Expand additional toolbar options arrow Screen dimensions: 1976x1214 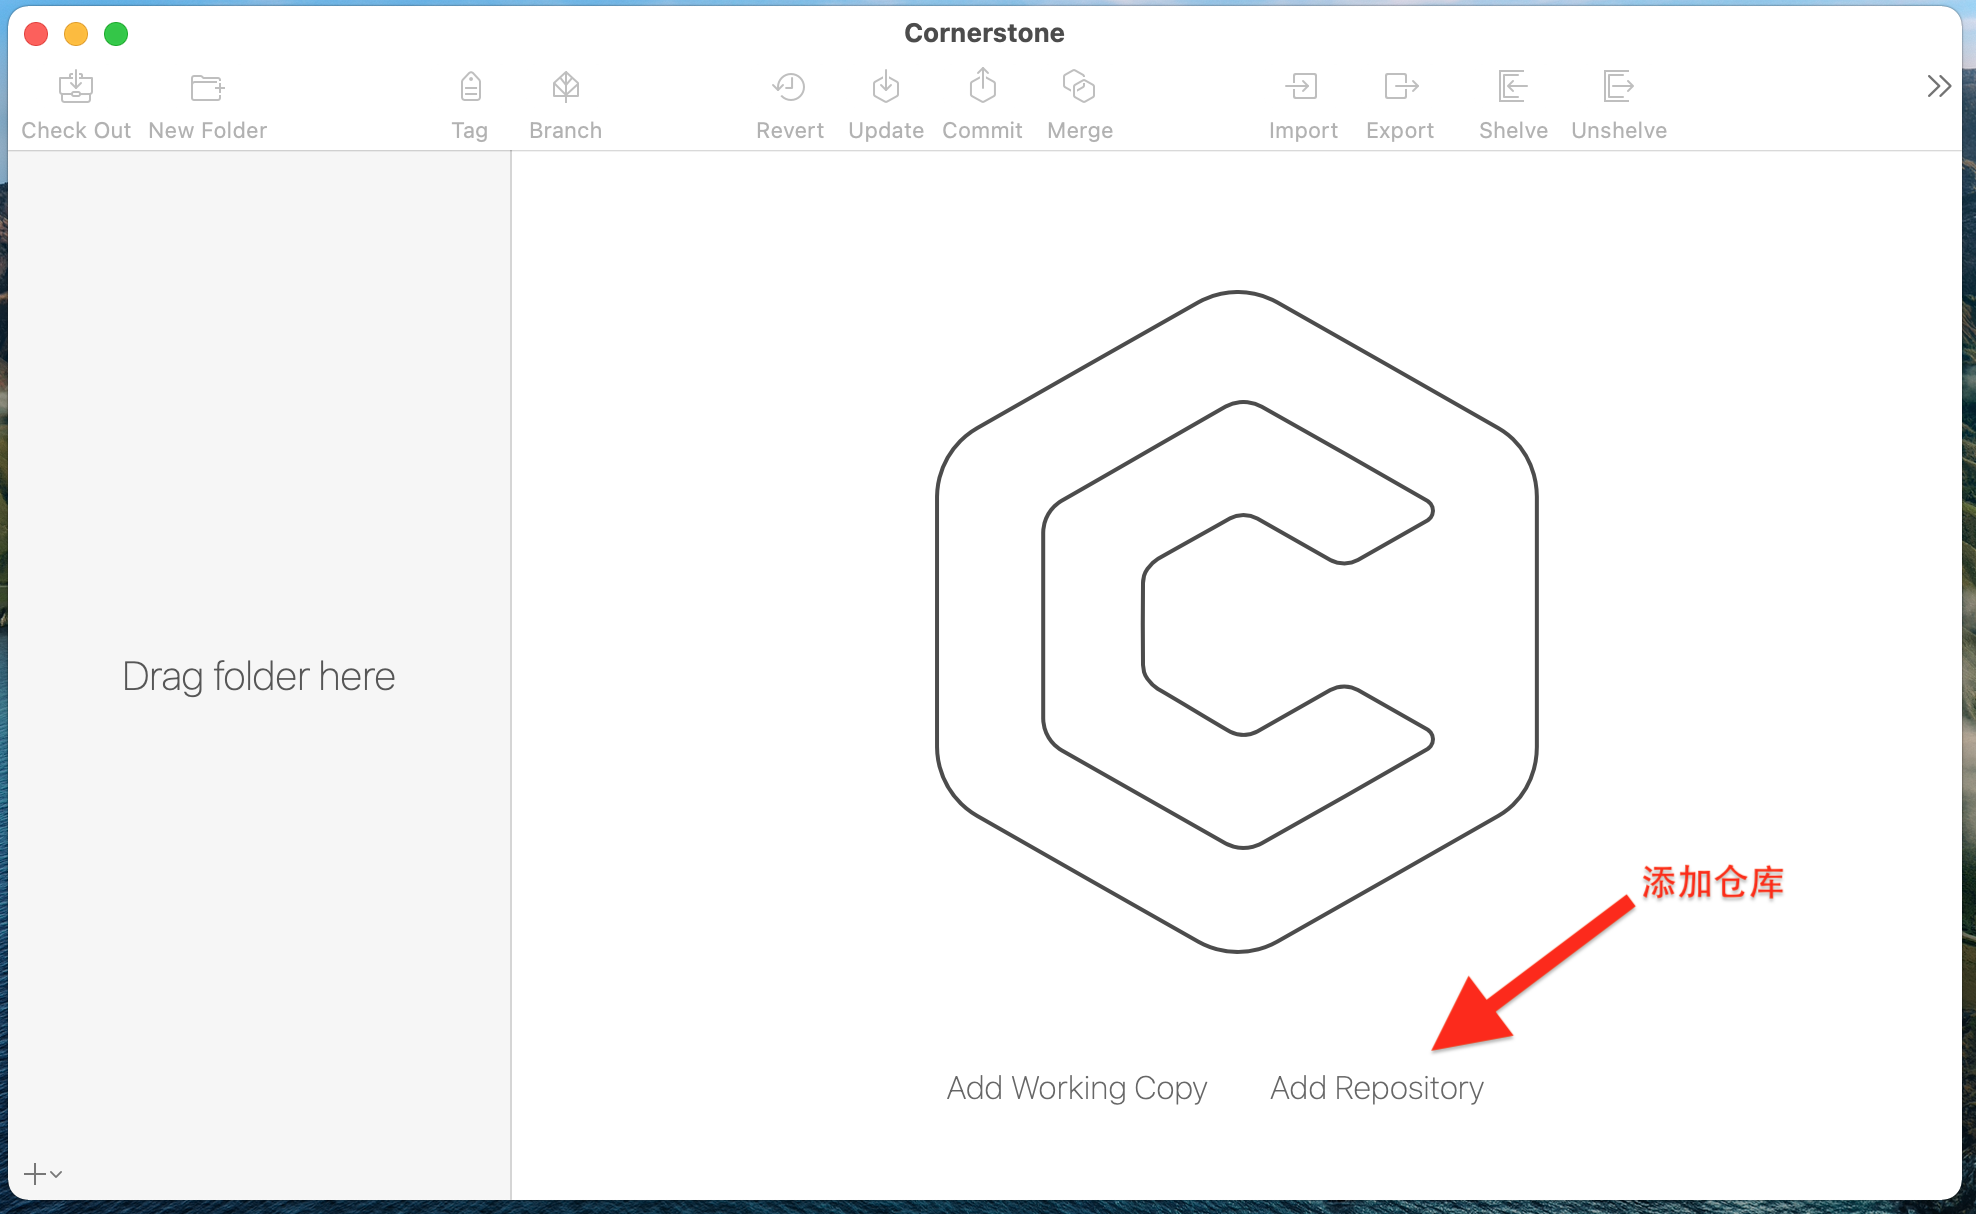[1941, 88]
